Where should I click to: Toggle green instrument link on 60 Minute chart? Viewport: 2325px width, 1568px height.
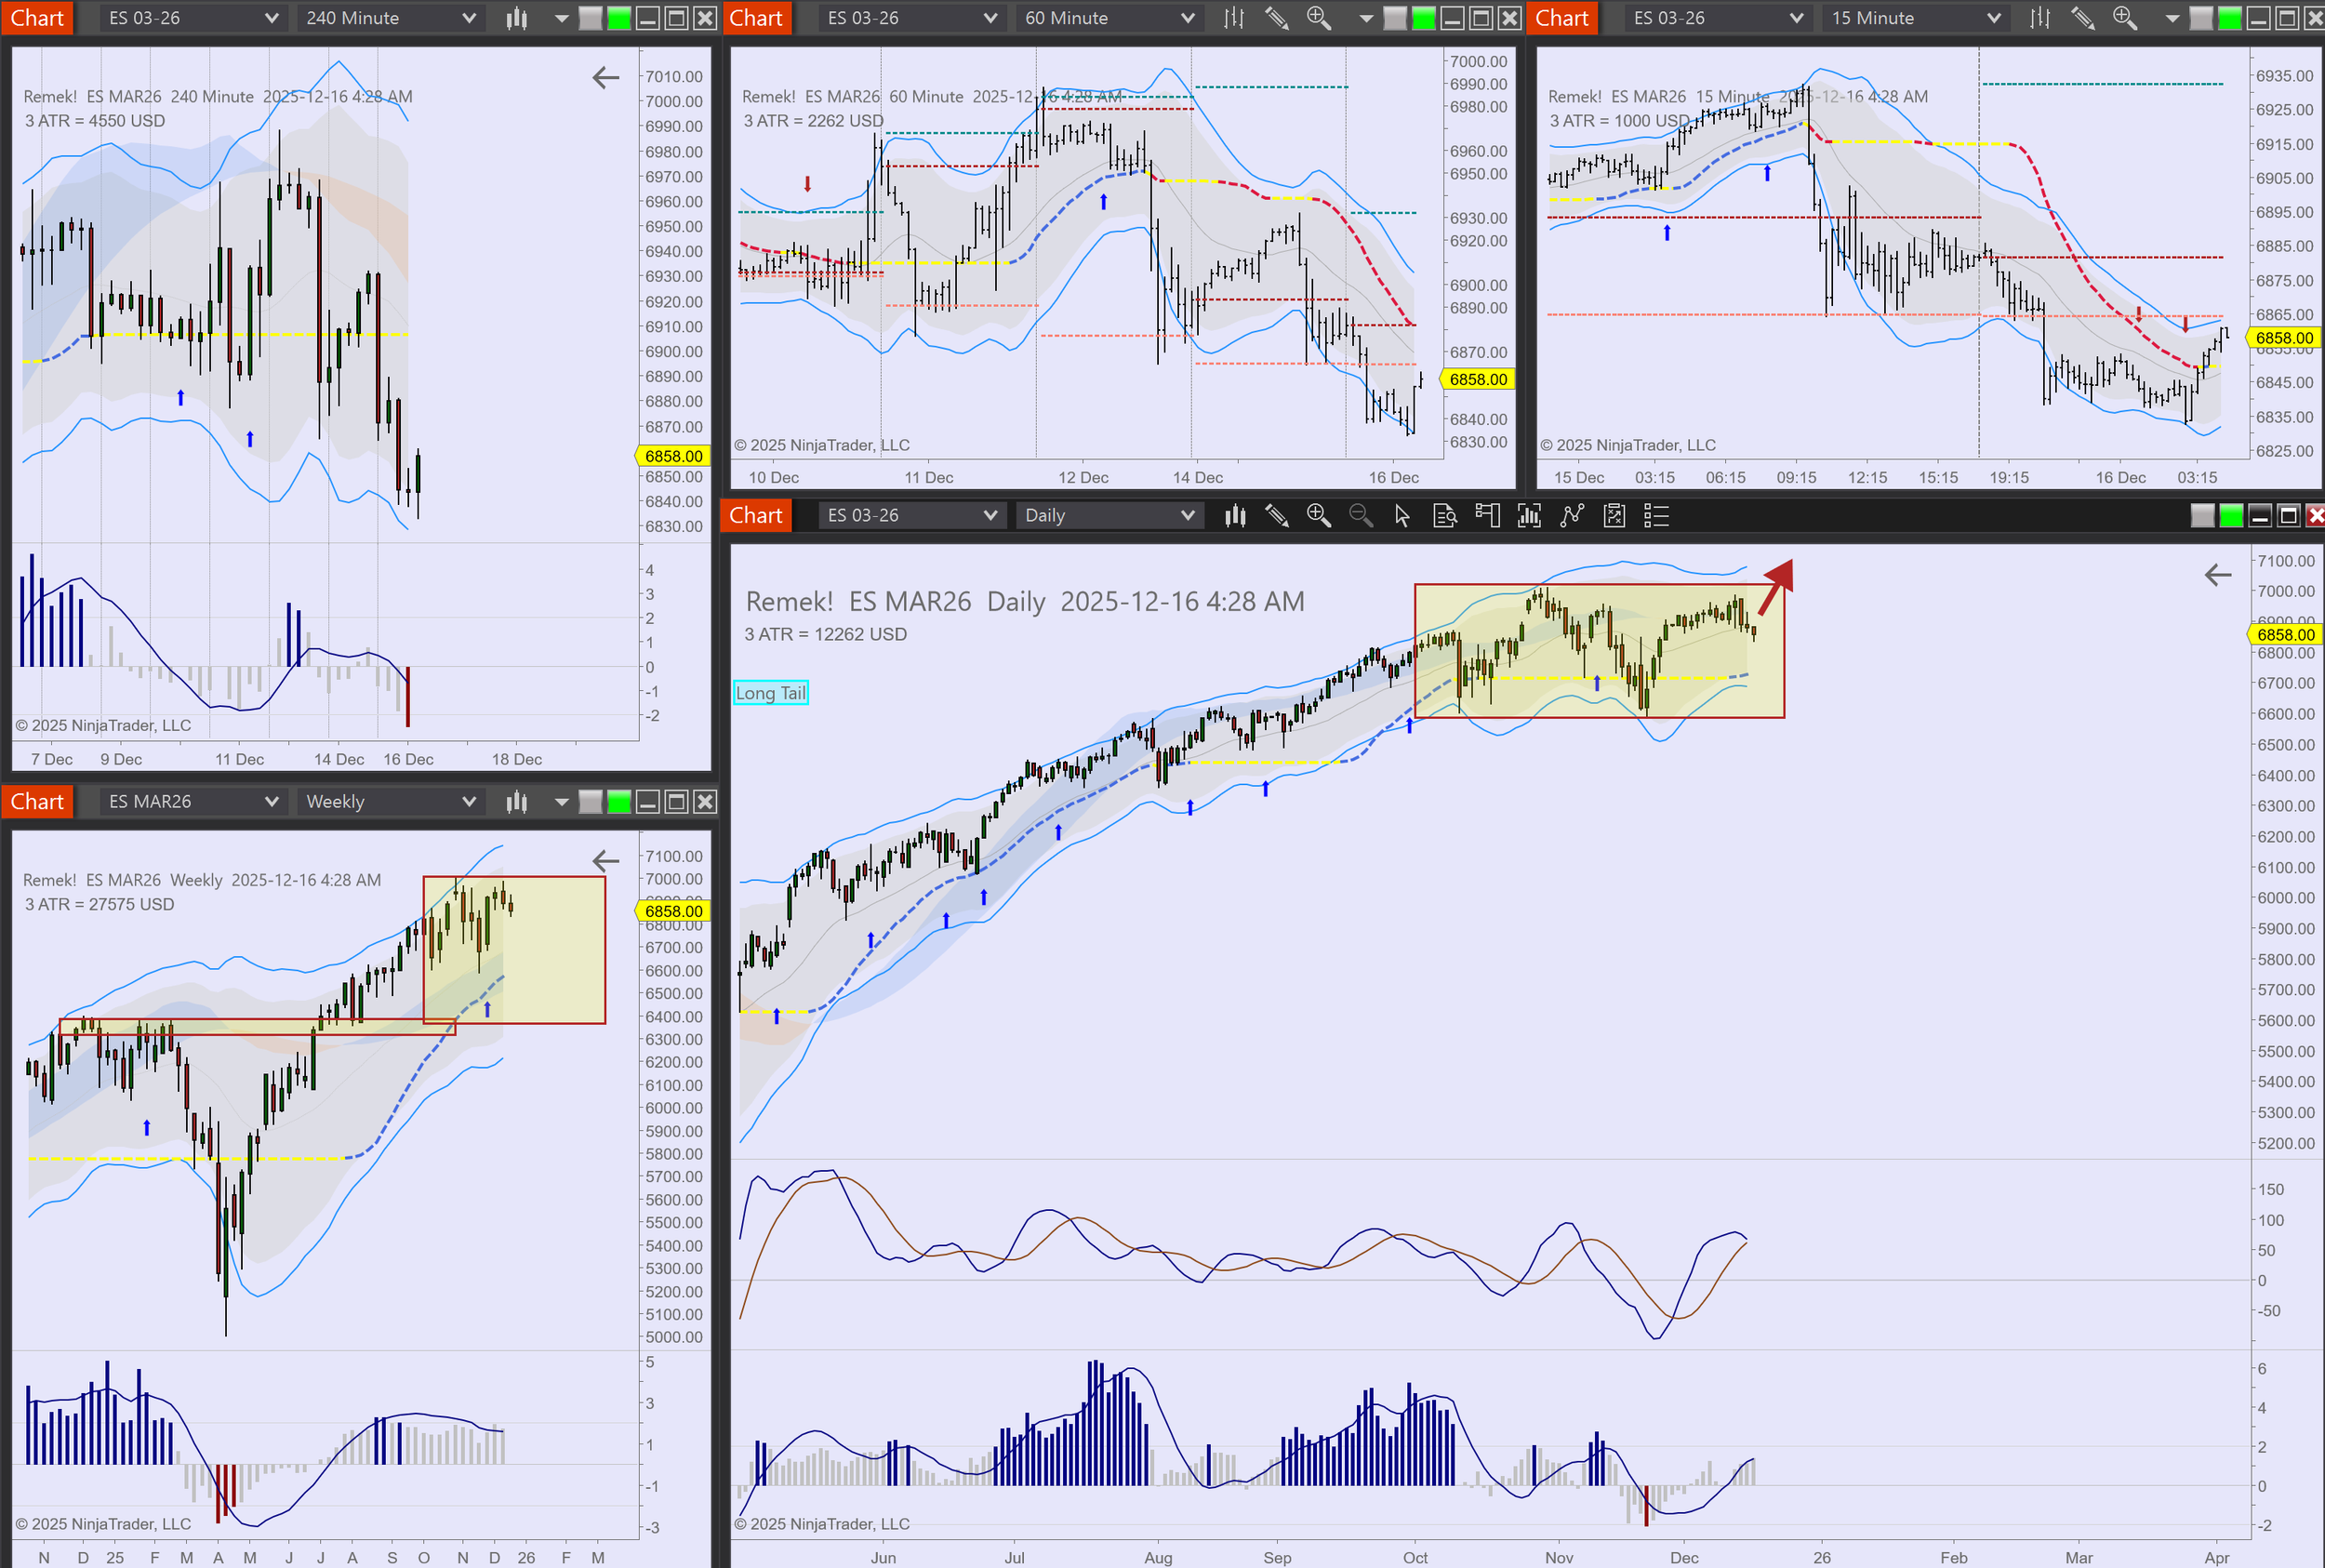(x=1423, y=18)
